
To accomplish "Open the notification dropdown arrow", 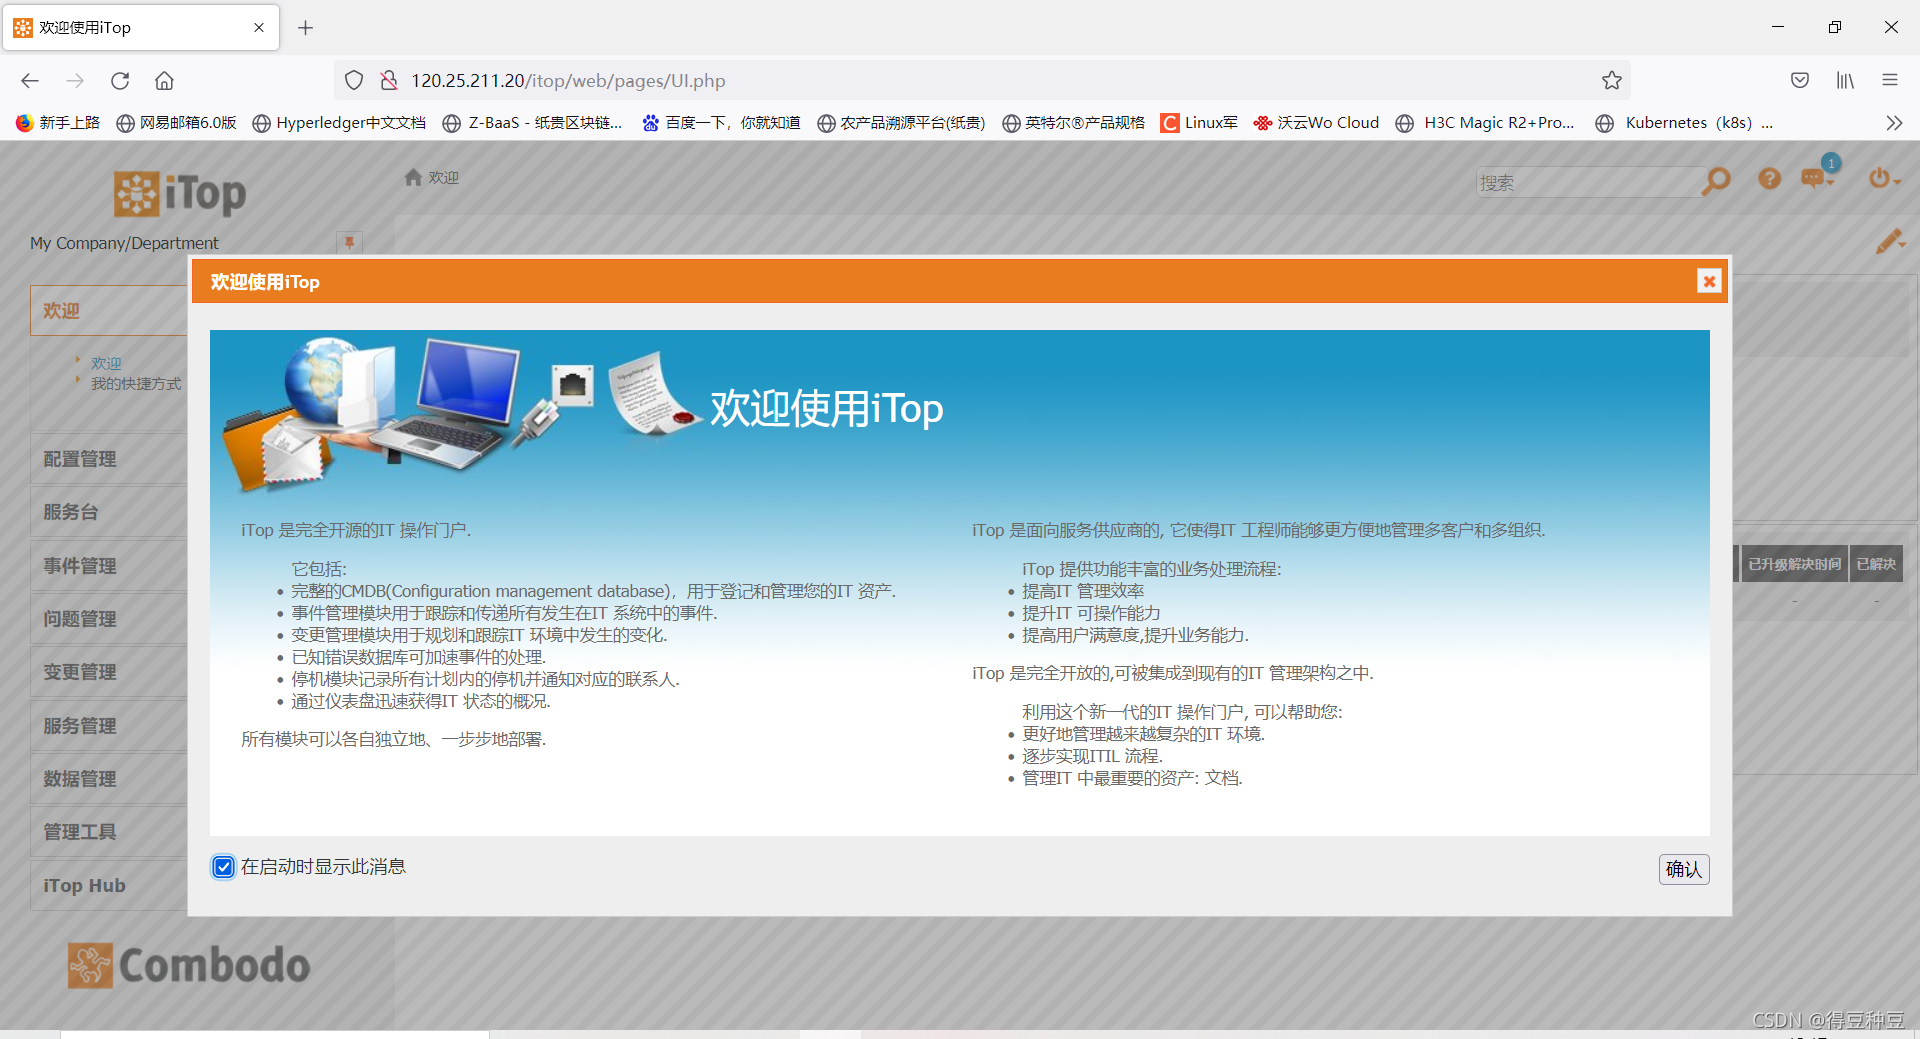I will 1831,184.
